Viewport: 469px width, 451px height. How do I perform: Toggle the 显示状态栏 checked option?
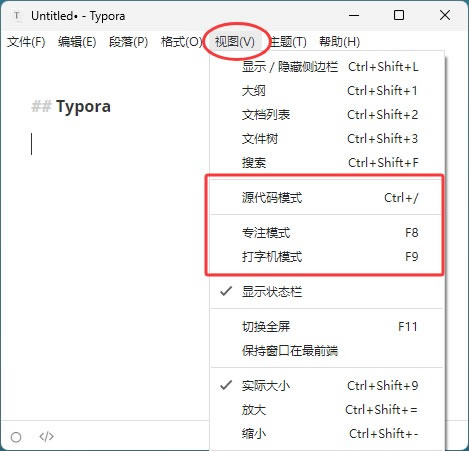(x=327, y=292)
